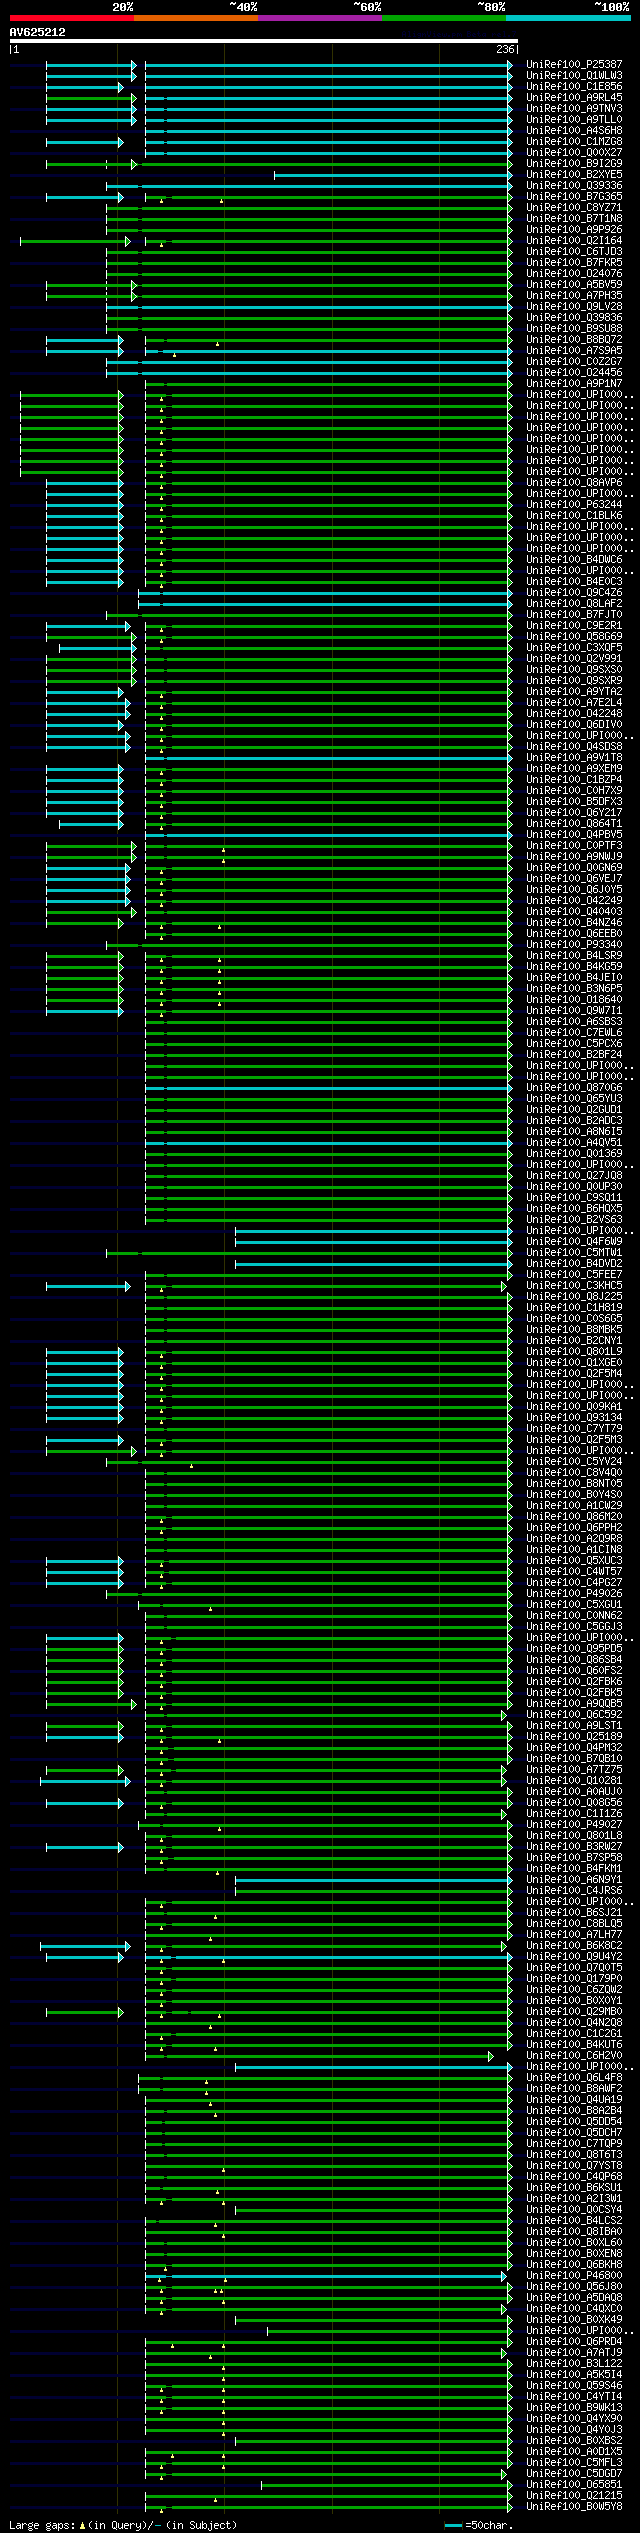Select hit label UniRef100_Q8AVP6
This screenshot has height=2533, width=640.
click(574, 483)
